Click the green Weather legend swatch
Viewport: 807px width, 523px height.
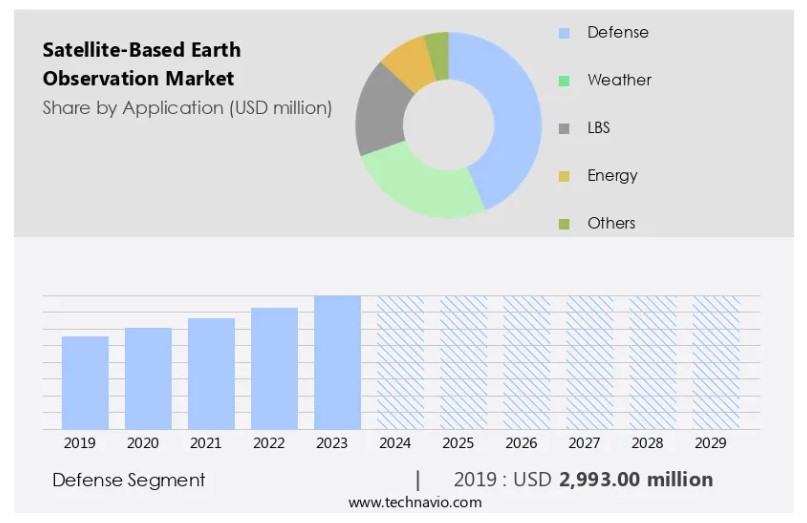click(x=564, y=81)
